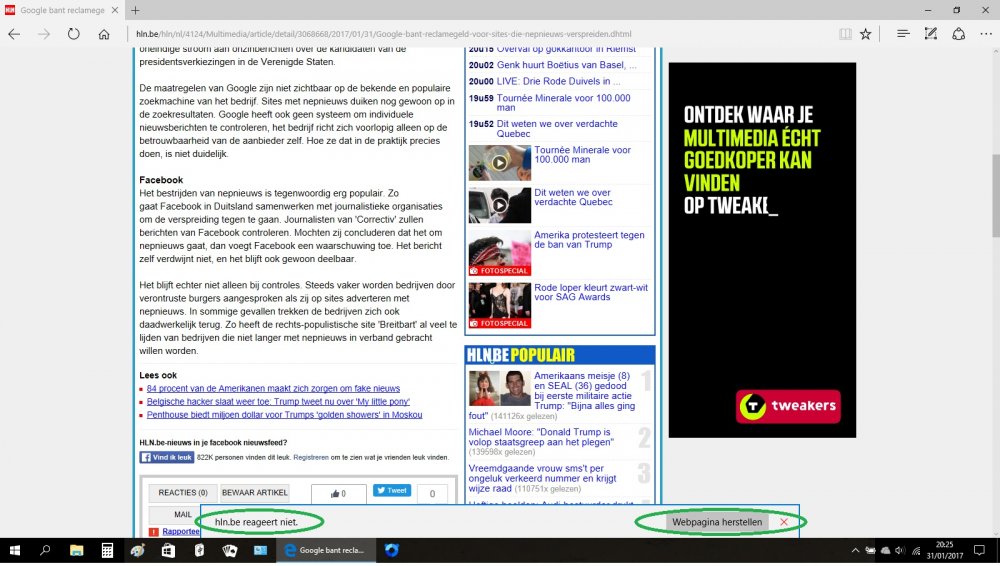This screenshot has width=1000, height=566.
Task: Click the address bar URL
Action: coord(383,34)
